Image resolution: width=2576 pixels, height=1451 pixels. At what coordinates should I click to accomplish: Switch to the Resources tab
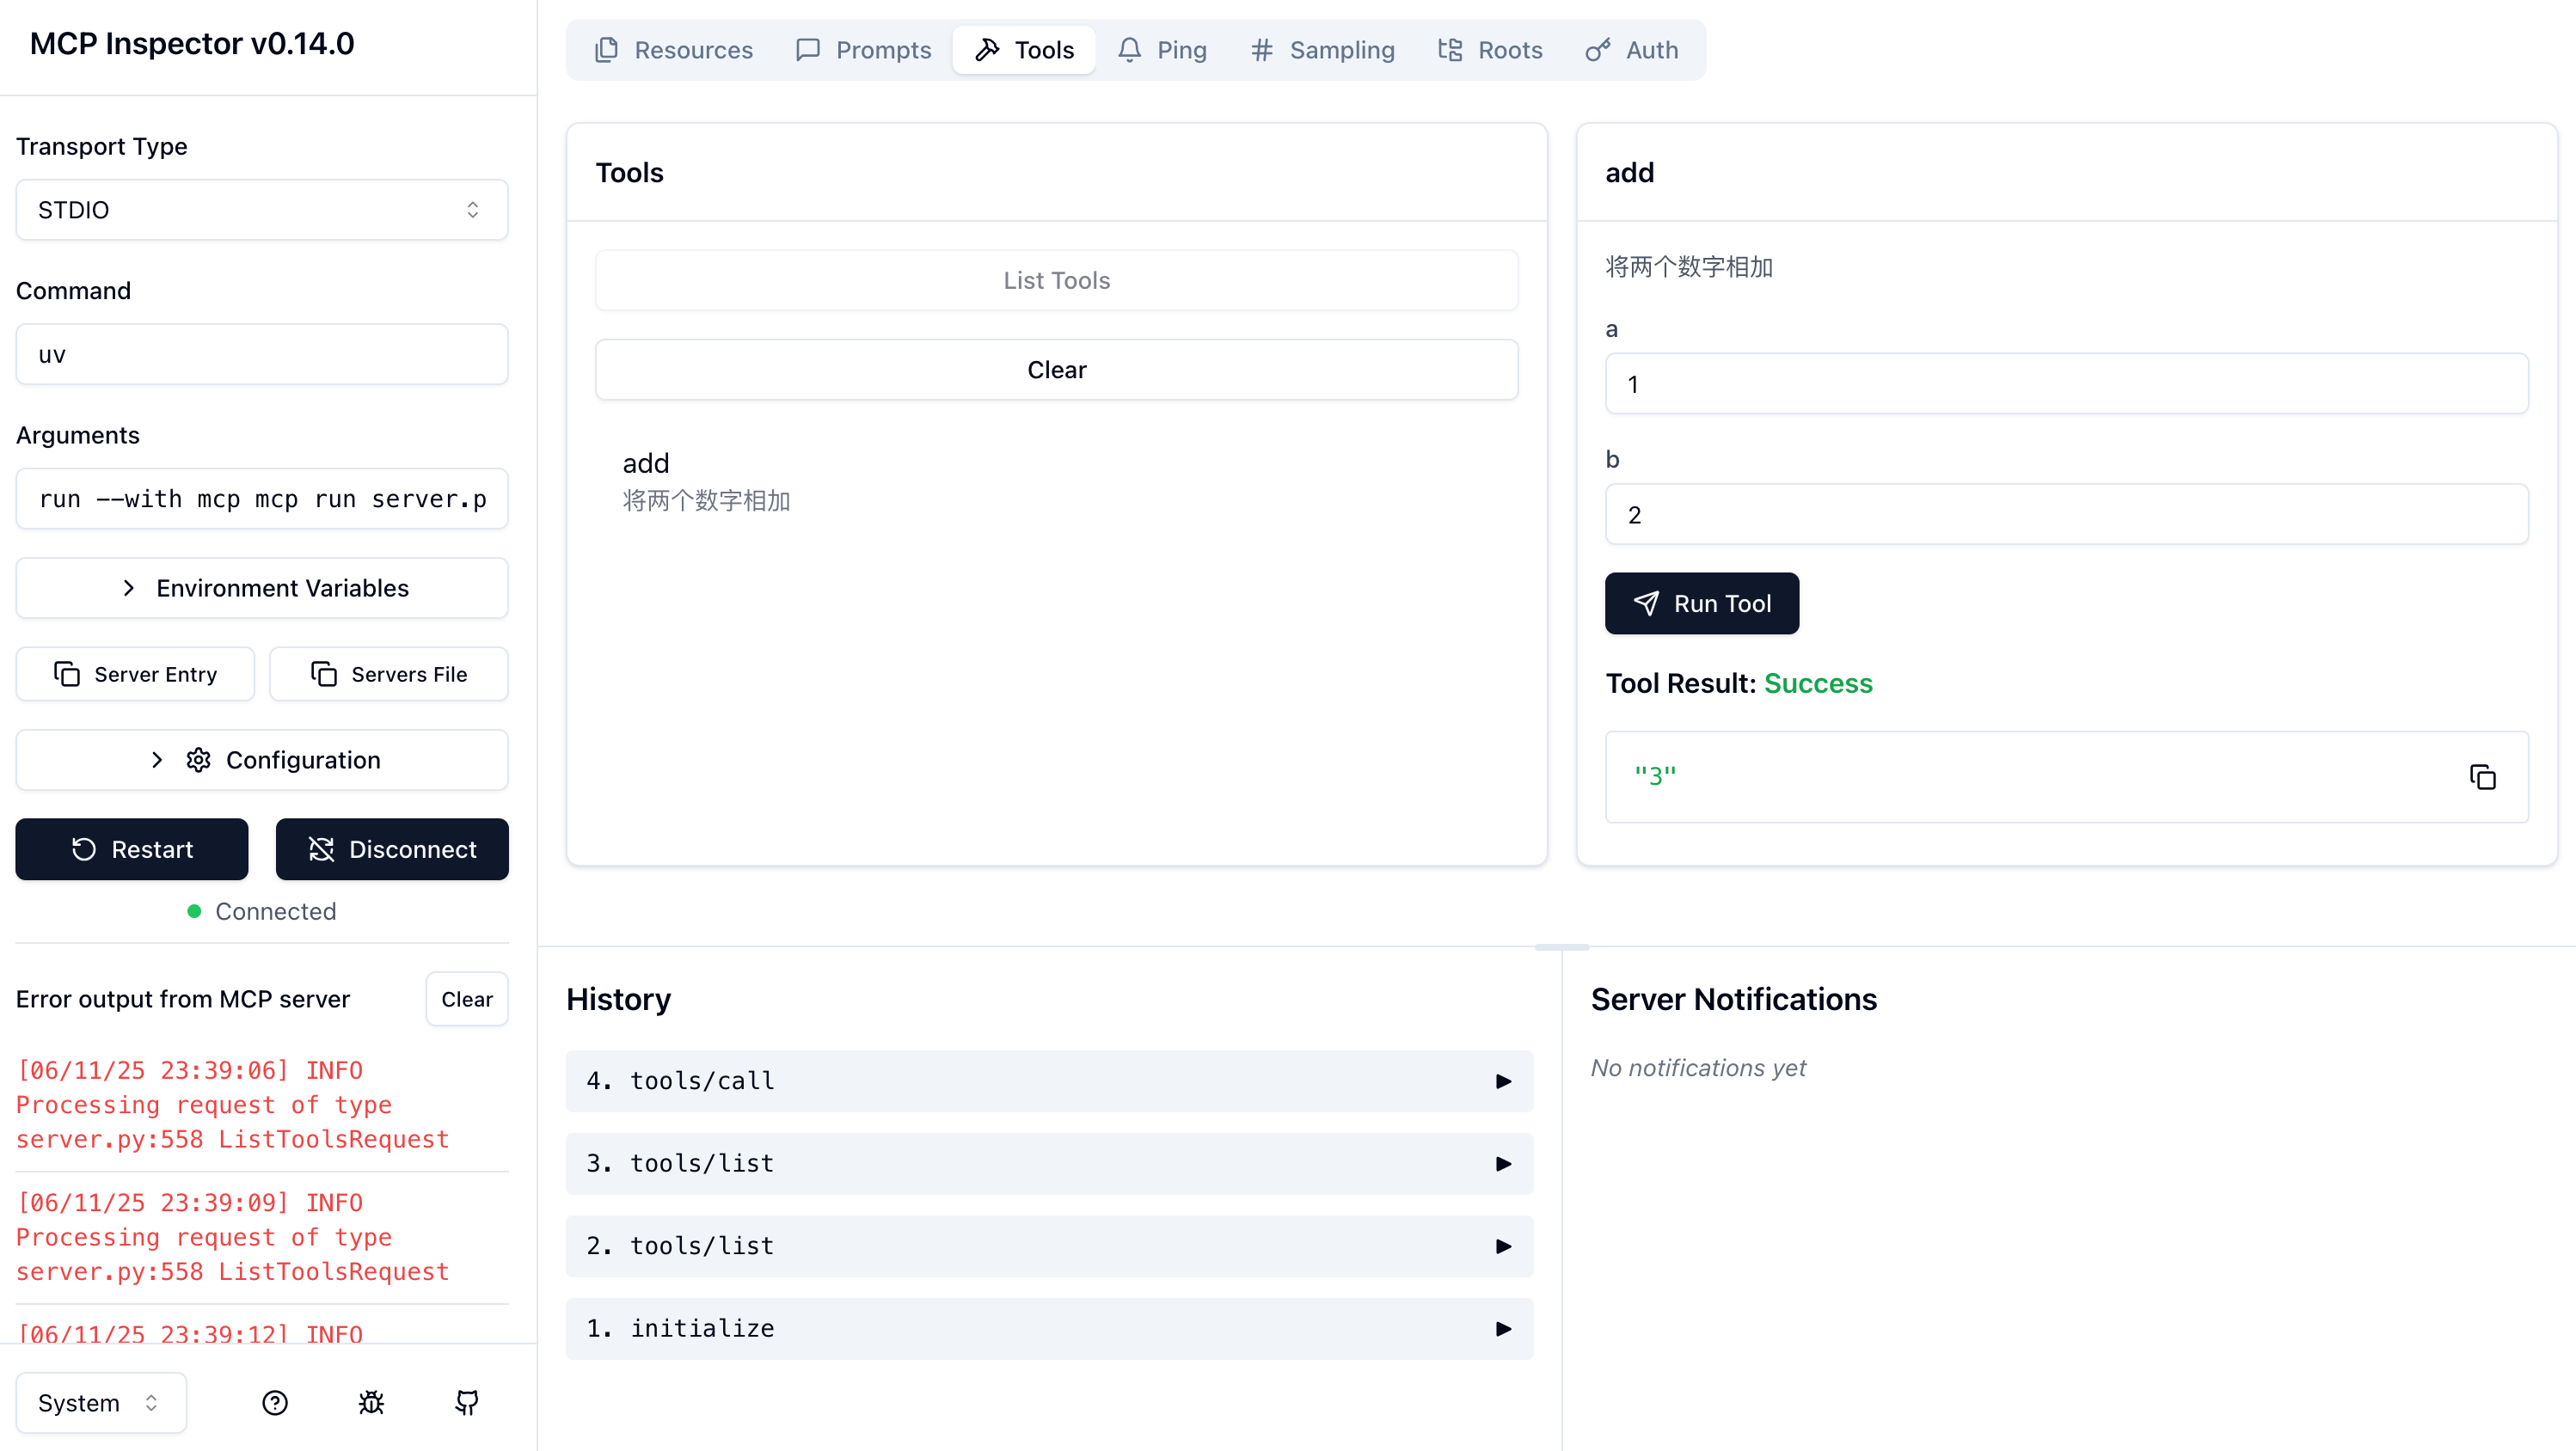[x=674, y=50]
